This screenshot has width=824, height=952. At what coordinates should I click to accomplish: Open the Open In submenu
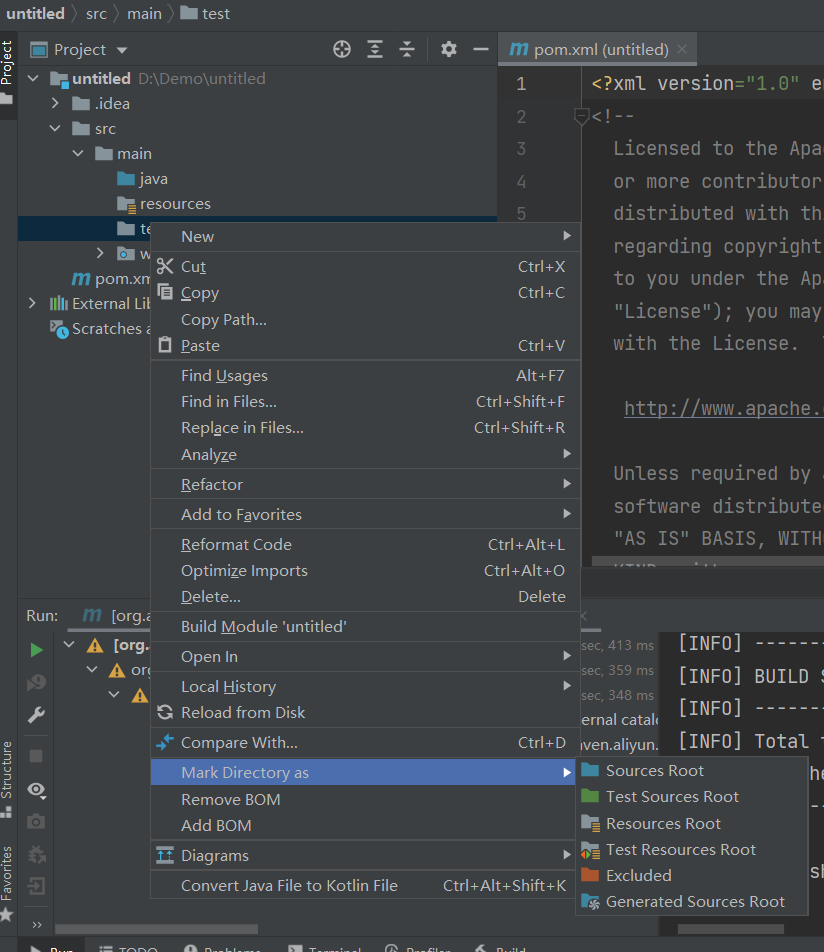pyautogui.click(x=365, y=656)
